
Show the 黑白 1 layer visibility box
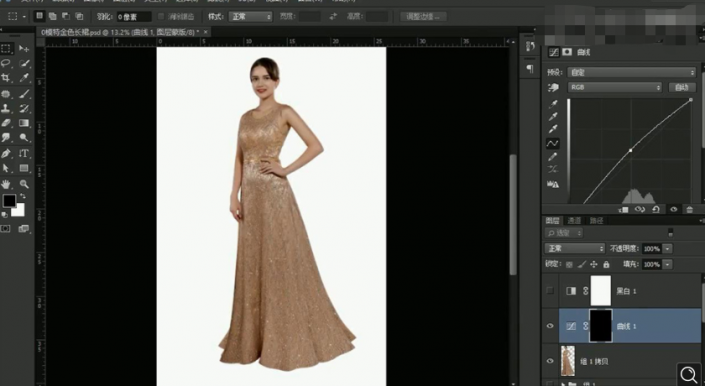coord(550,291)
